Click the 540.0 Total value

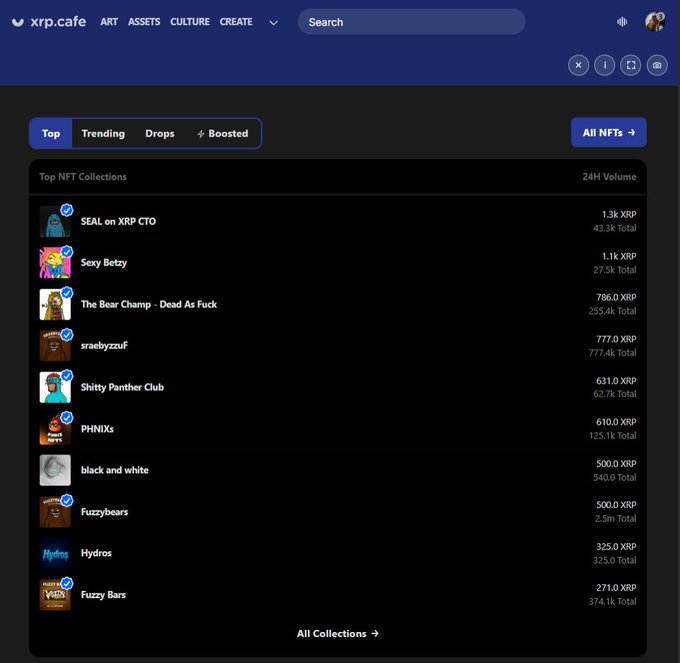pyautogui.click(x=615, y=477)
